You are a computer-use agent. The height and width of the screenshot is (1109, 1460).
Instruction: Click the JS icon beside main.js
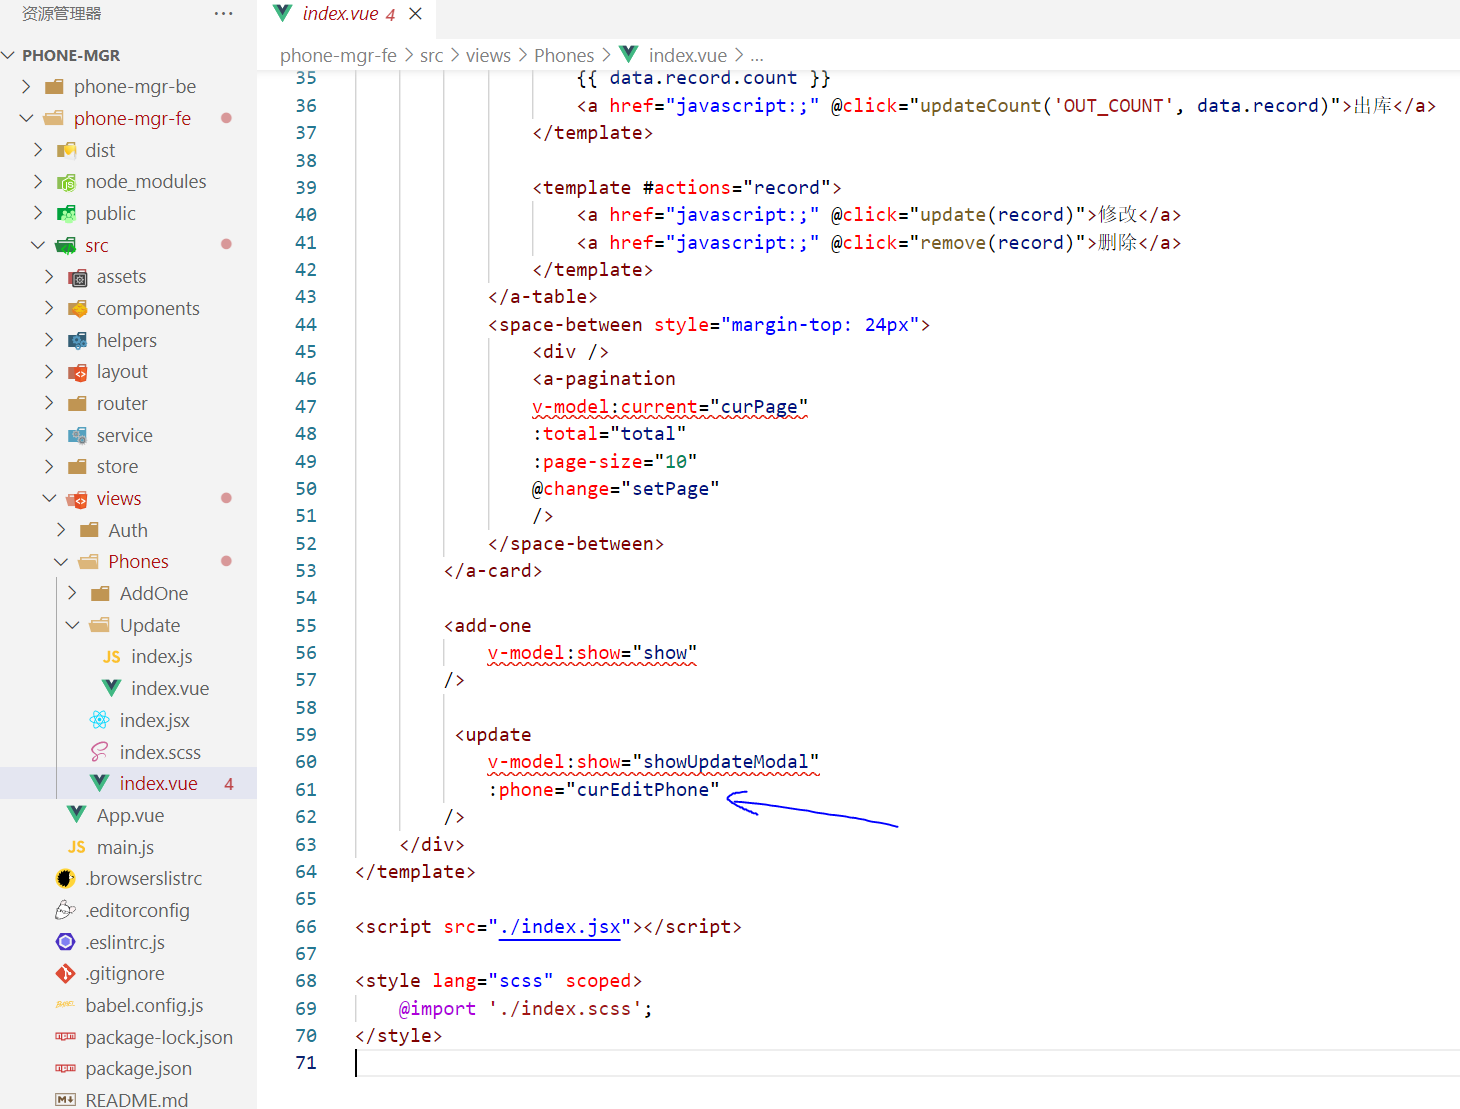tap(77, 847)
